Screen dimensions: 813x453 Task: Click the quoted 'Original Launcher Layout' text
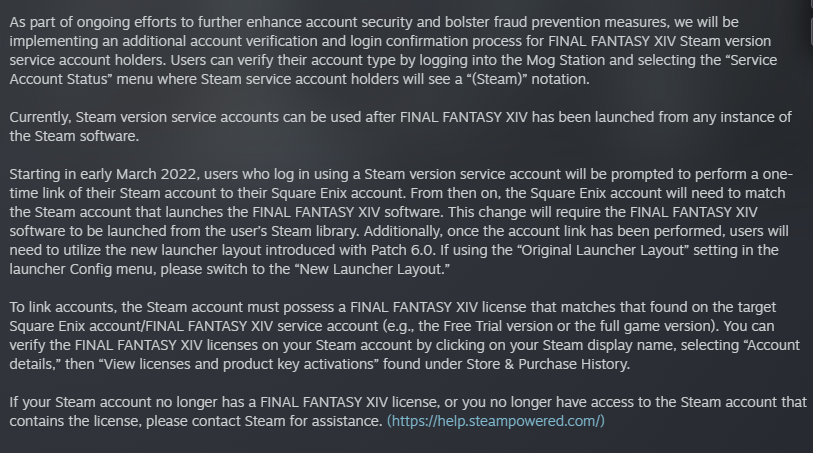click(601, 250)
